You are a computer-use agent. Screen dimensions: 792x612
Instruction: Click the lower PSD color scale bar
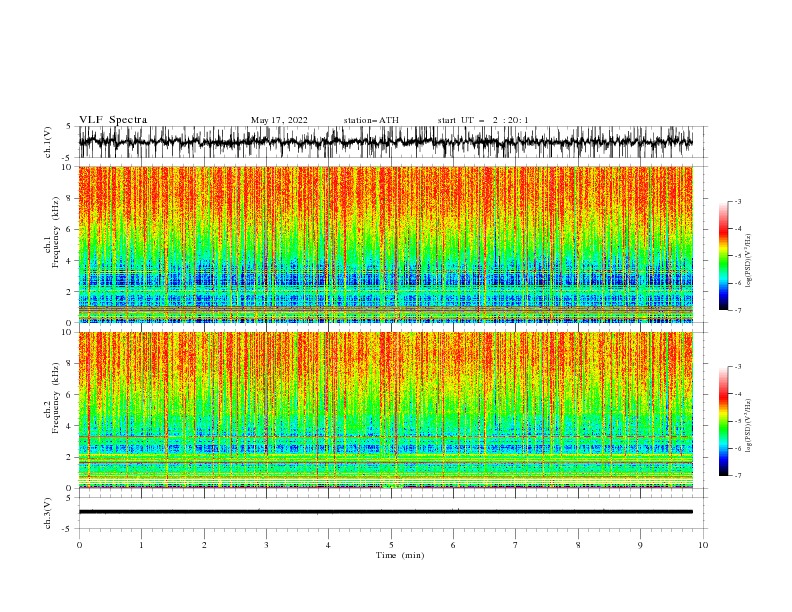click(723, 421)
